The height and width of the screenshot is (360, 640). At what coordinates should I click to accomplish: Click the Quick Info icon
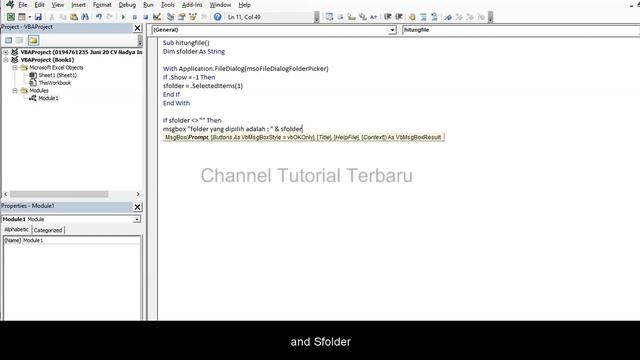351,17
